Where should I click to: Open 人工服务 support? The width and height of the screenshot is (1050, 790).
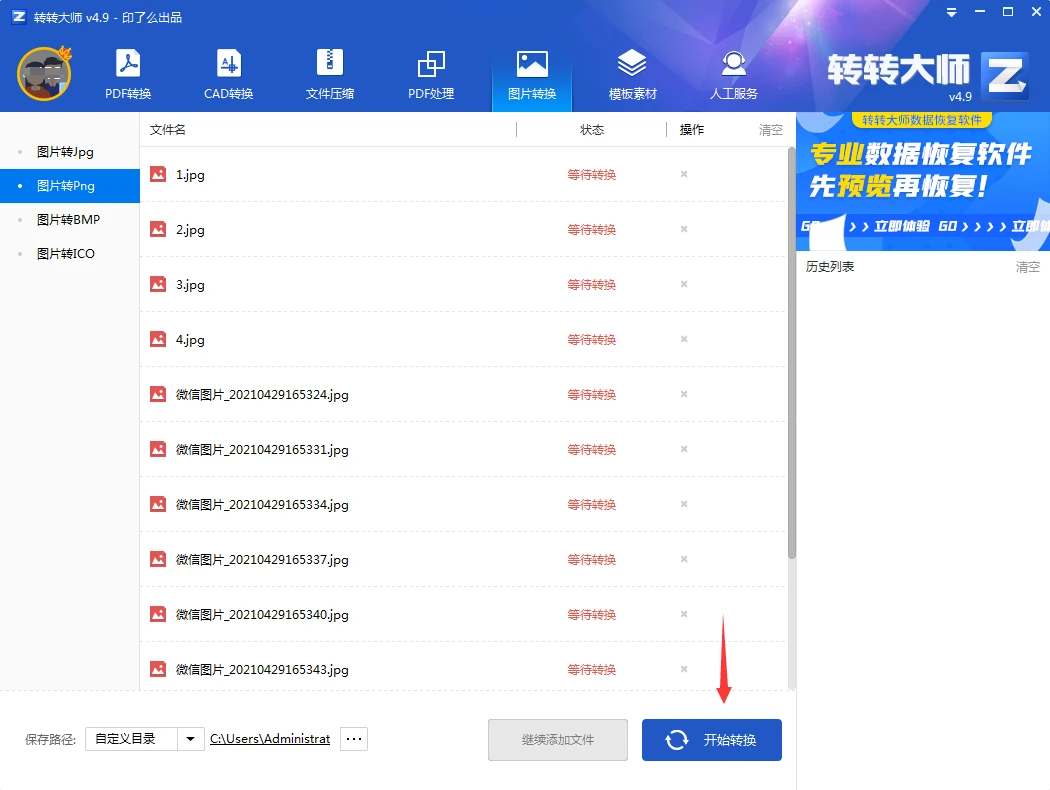click(733, 72)
